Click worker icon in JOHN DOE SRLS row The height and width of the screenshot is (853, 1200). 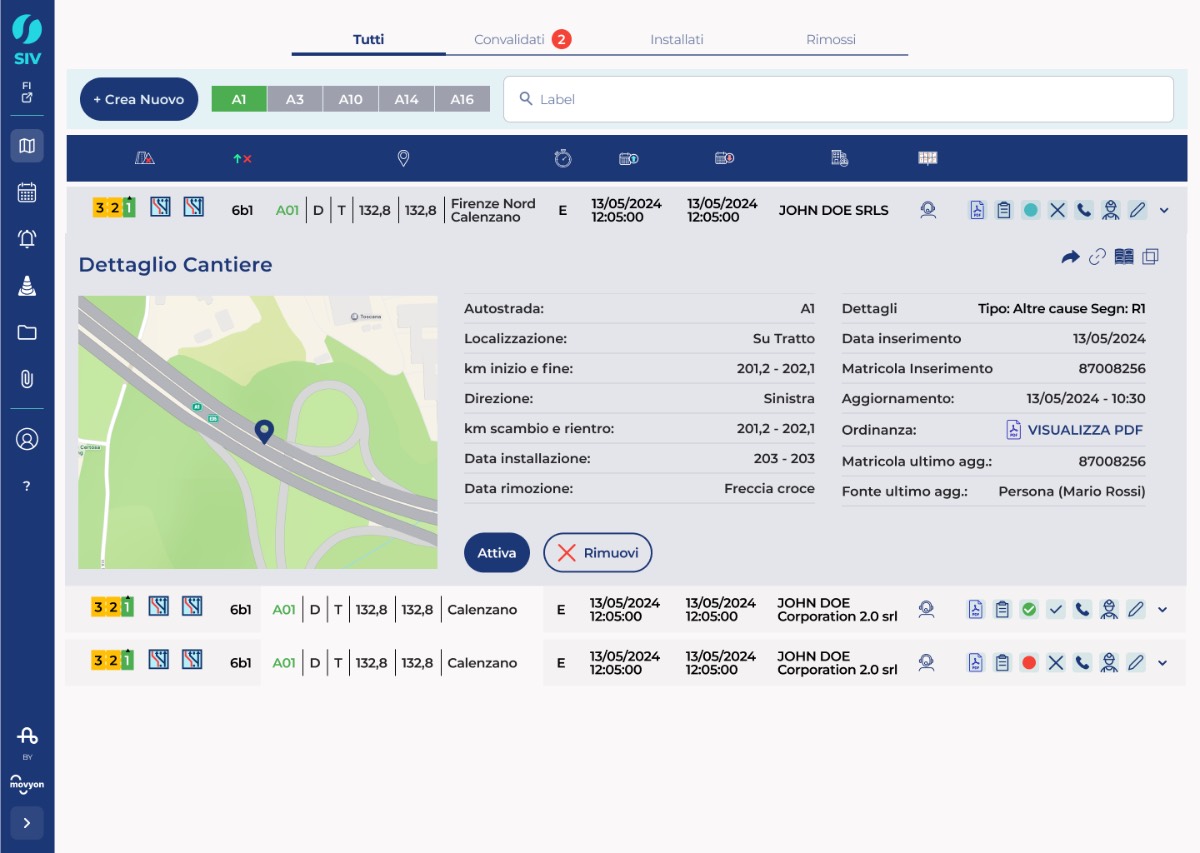tap(1110, 210)
